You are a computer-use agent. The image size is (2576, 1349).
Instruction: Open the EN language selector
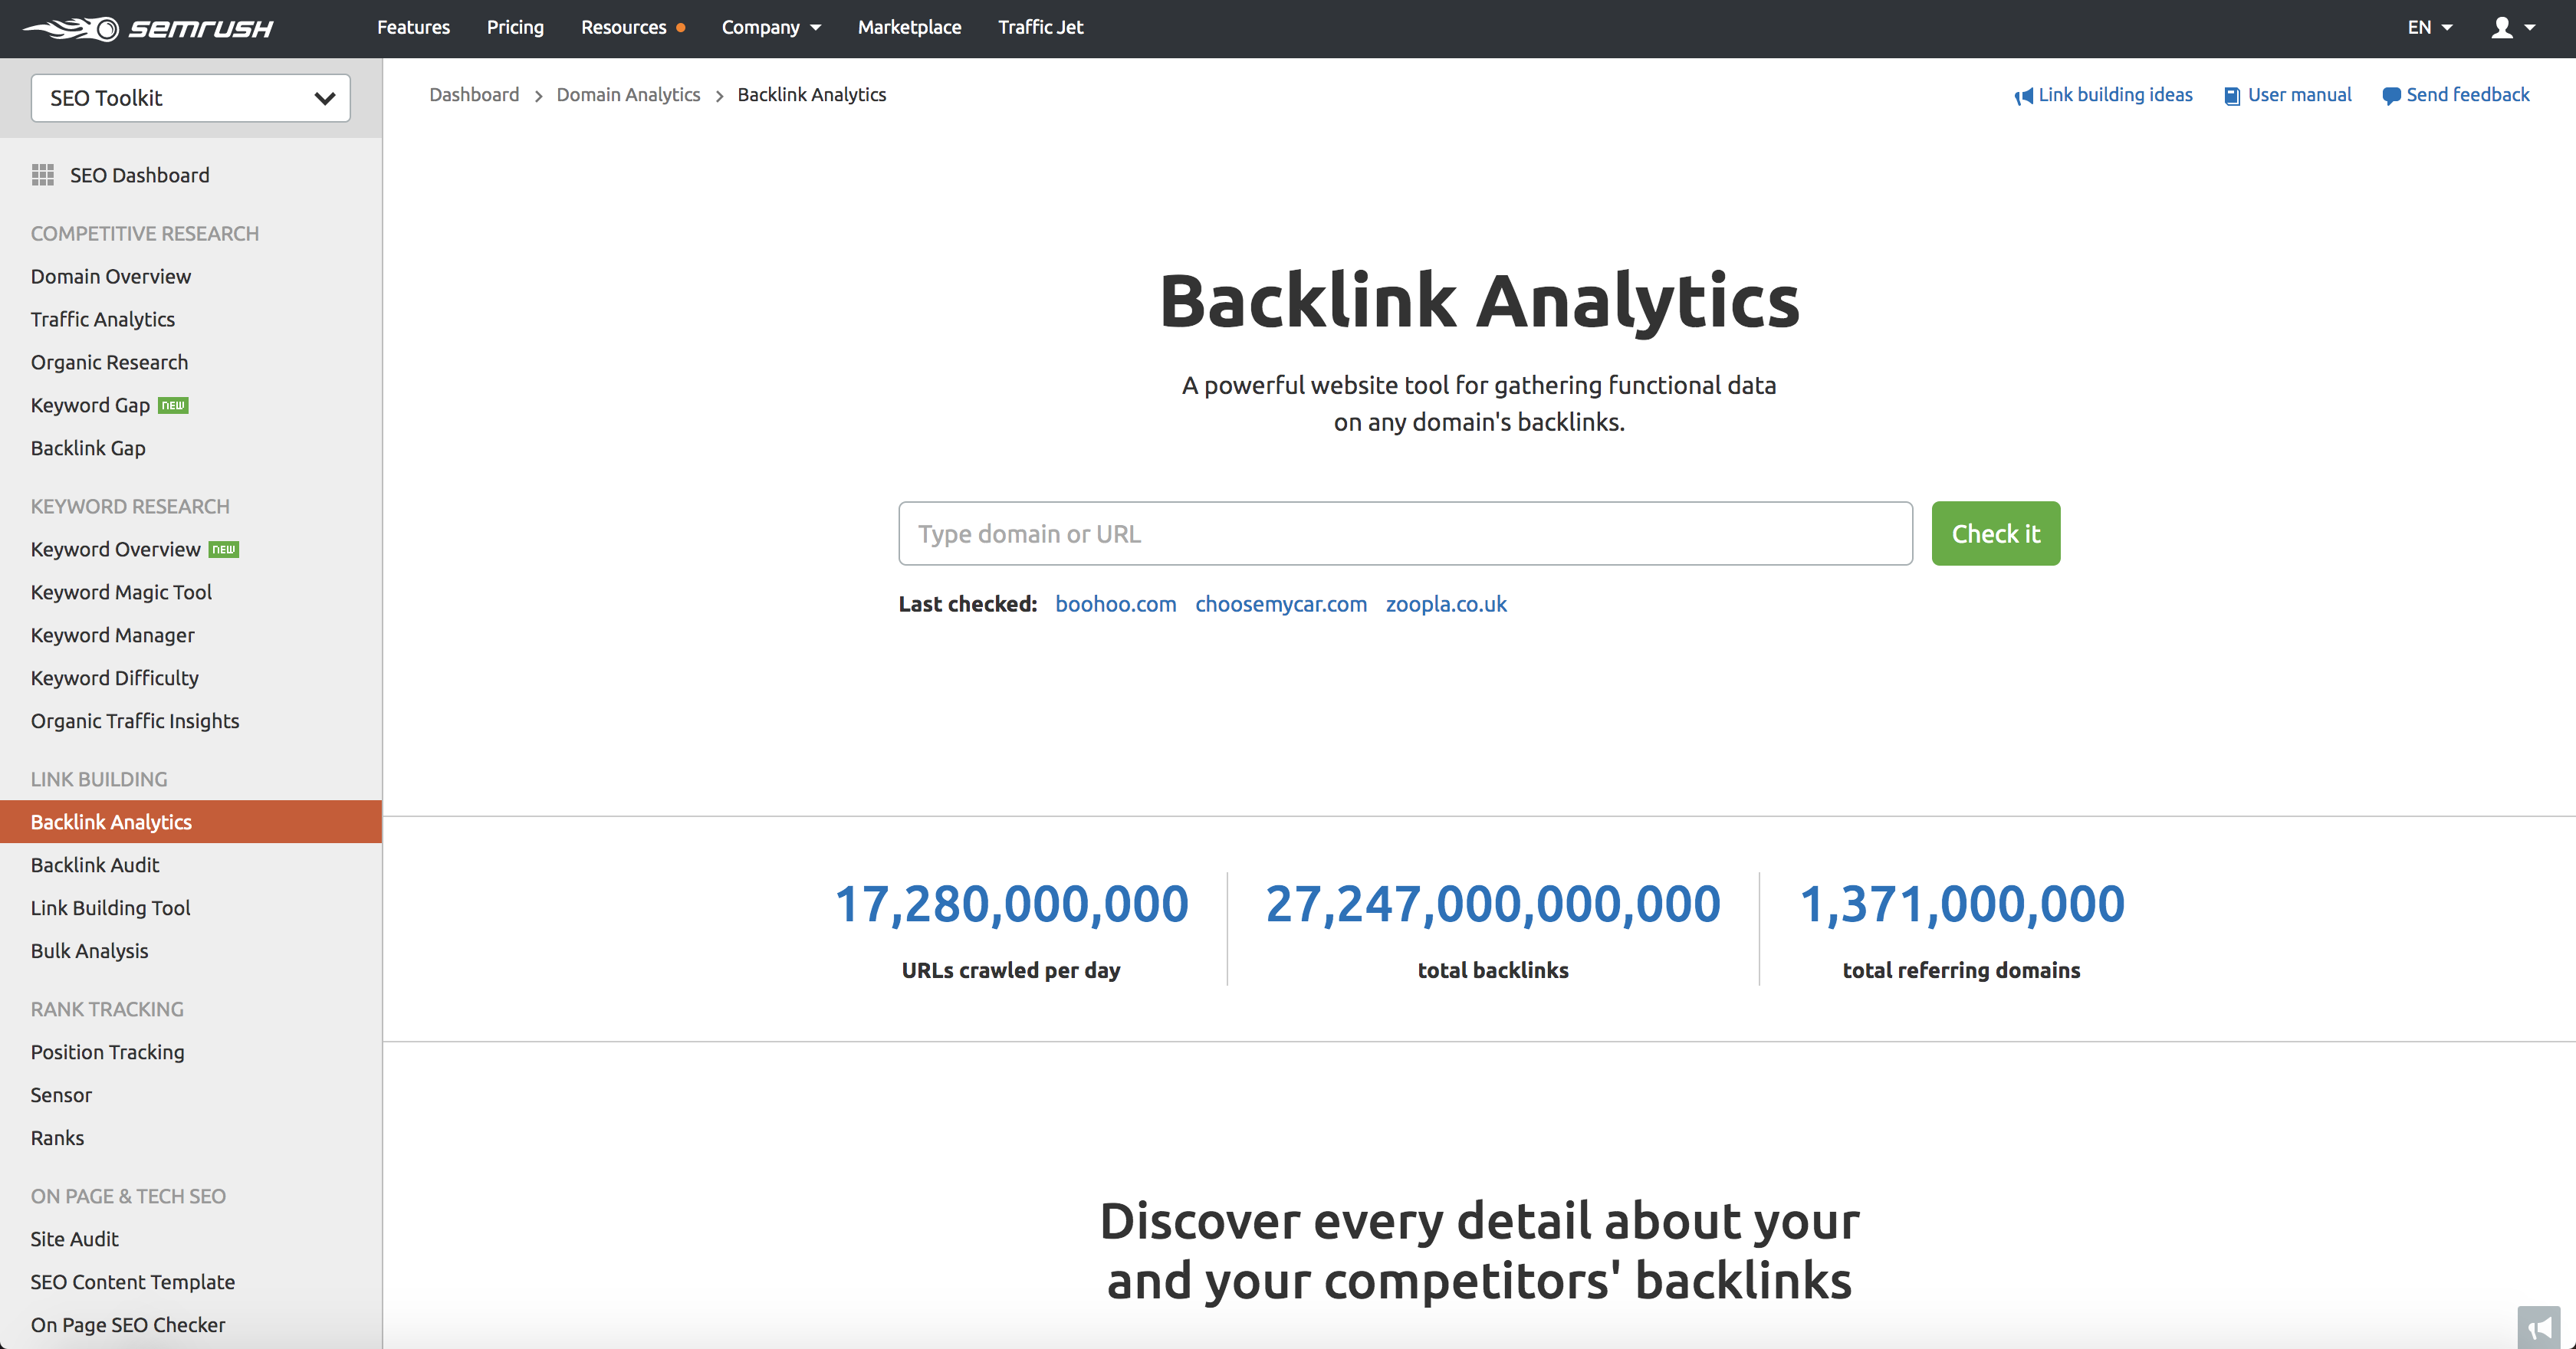click(x=2429, y=28)
